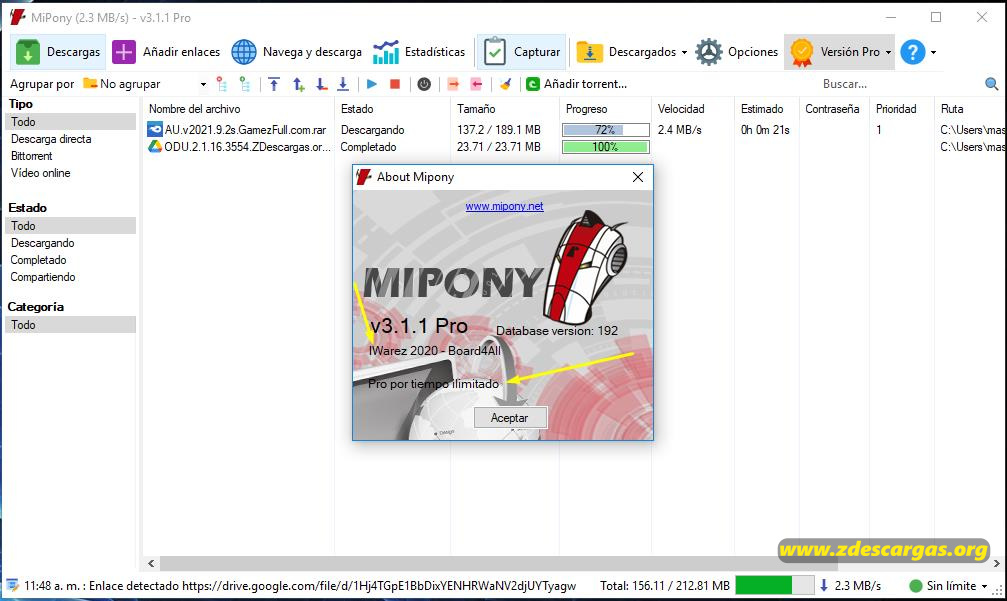The height and width of the screenshot is (601, 1007).
Task: Sort by Contraseña column header
Action: tap(834, 109)
